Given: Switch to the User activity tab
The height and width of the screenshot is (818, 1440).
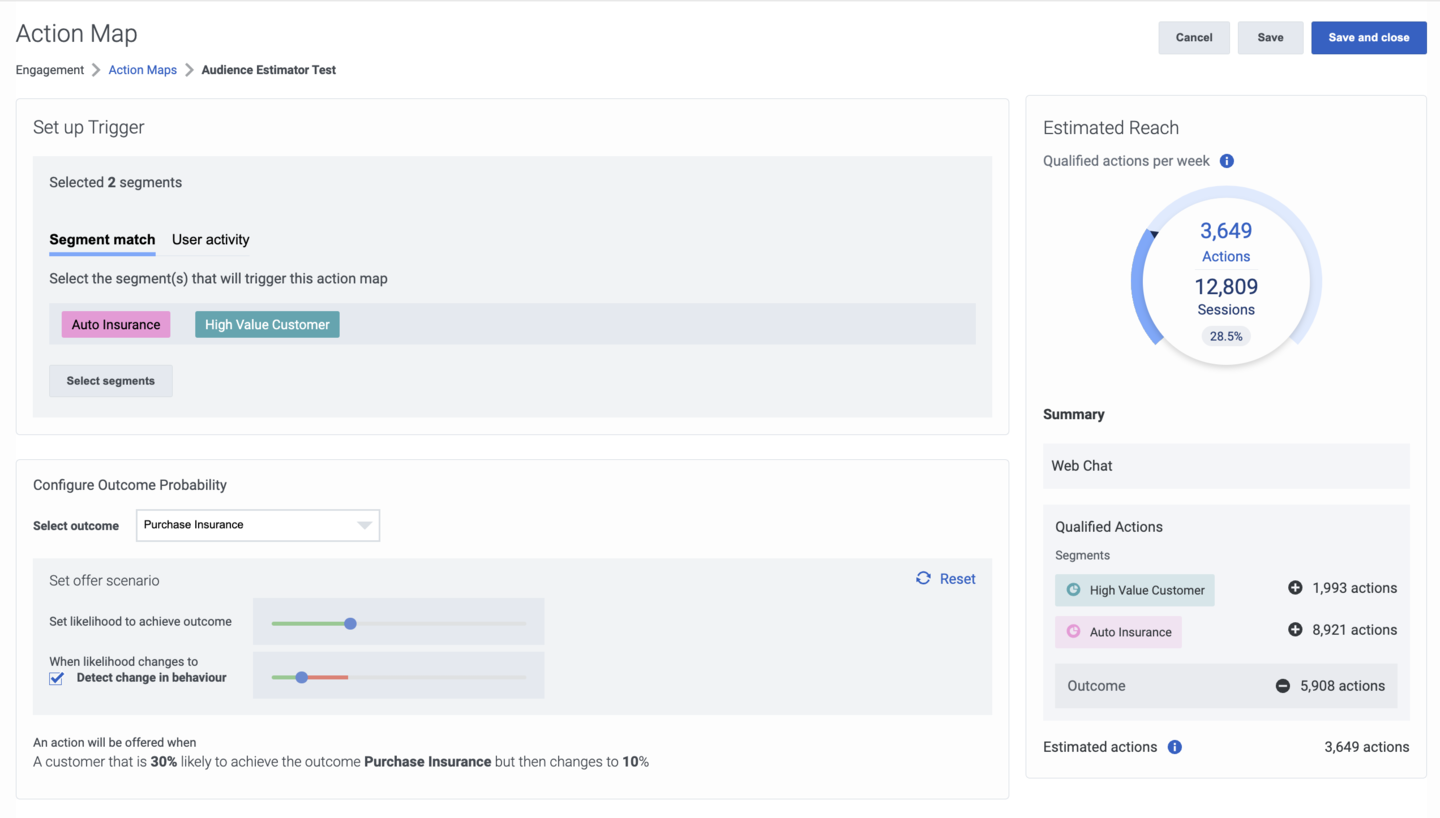Looking at the screenshot, I should click(211, 240).
